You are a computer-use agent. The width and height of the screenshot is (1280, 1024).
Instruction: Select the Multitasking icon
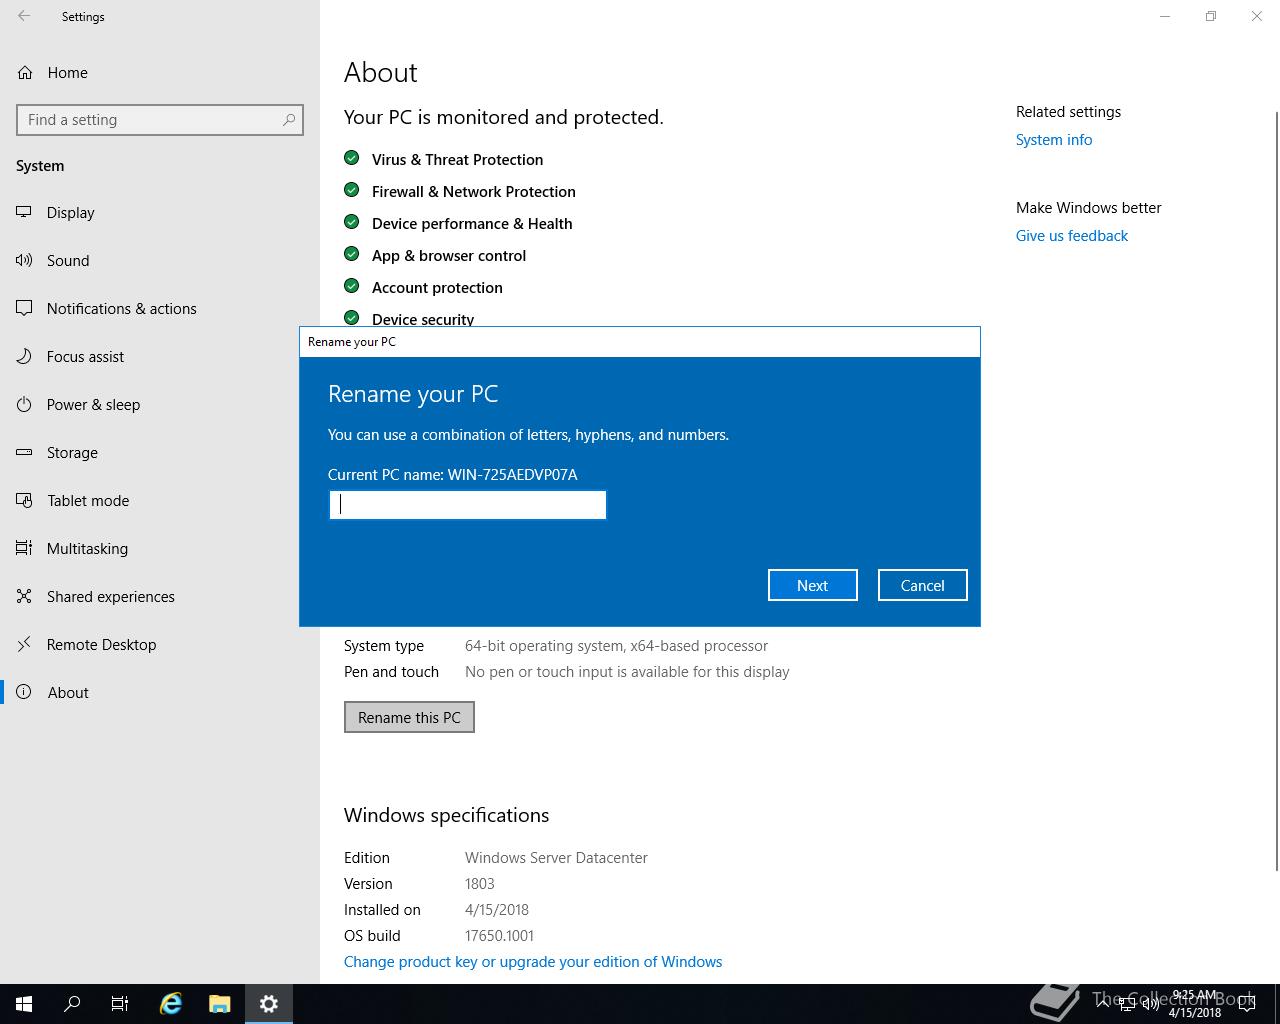(x=24, y=548)
